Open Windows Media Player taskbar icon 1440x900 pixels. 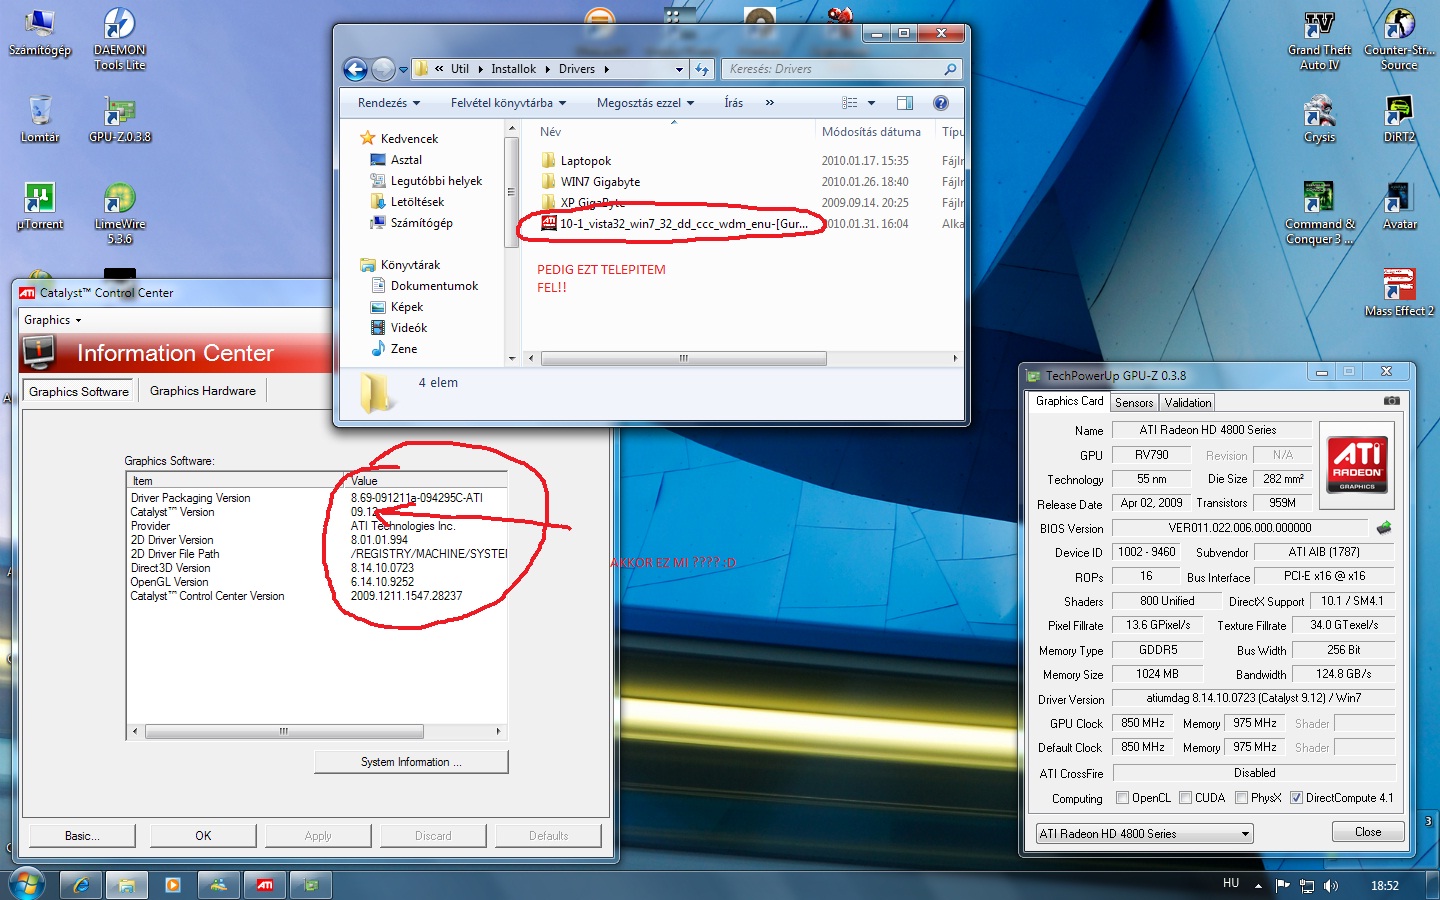(173, 885)
